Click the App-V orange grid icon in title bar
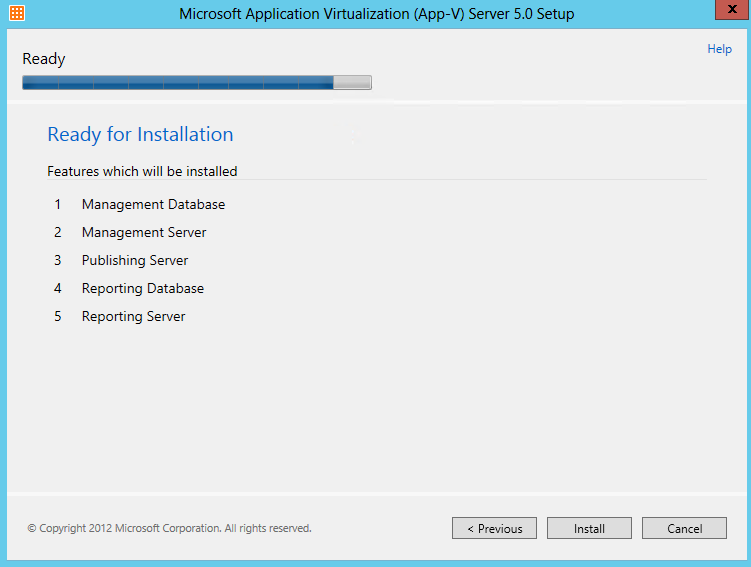751x567 pixels. (17, 13)
